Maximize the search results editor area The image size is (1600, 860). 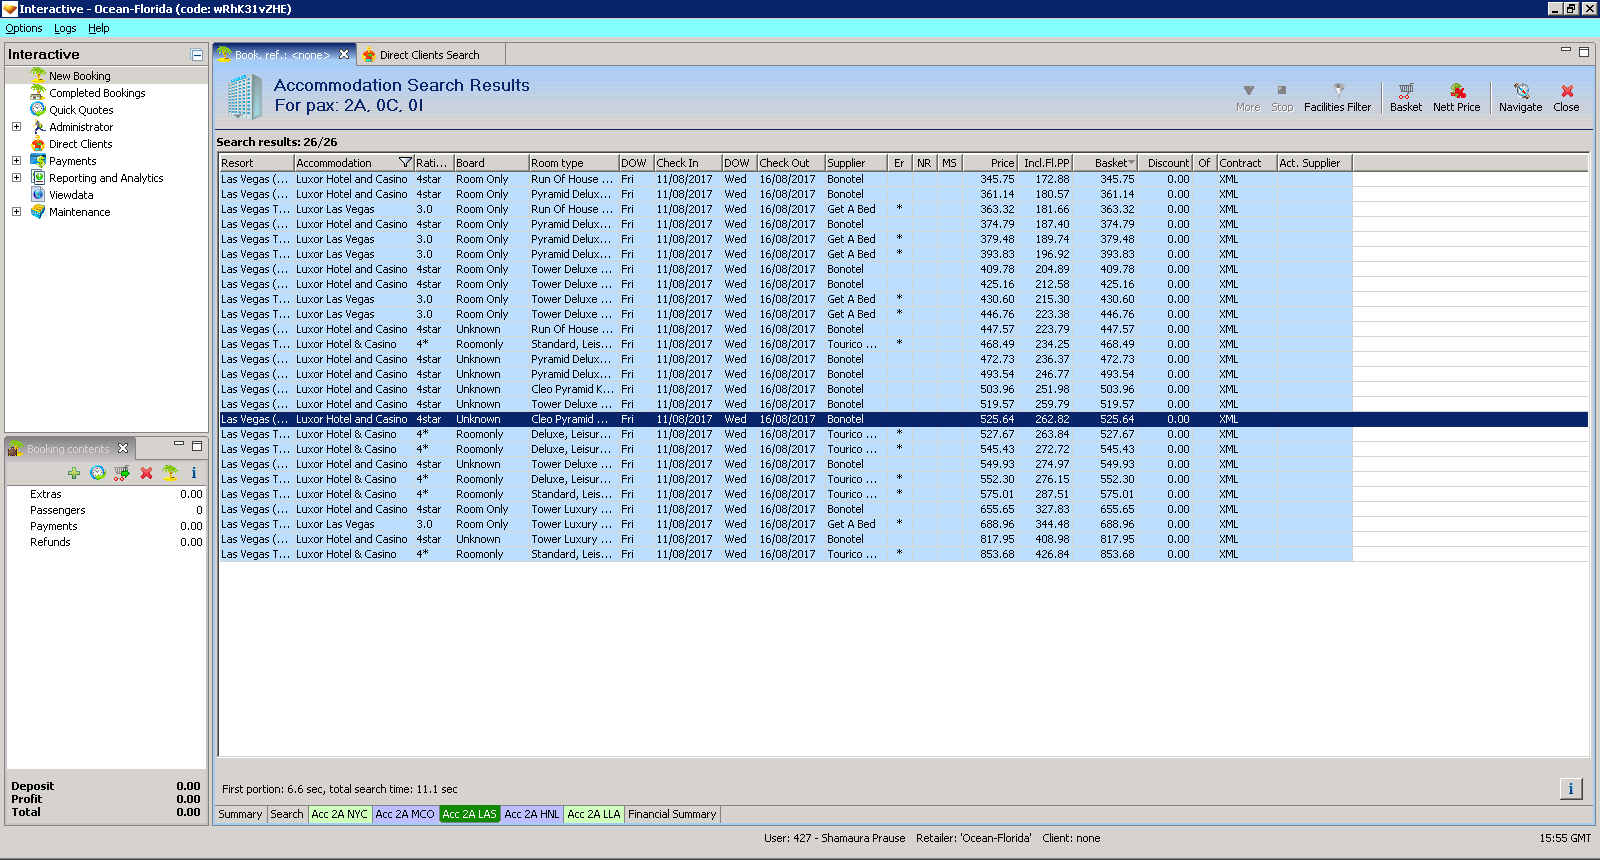pyautogui.click(x=1583, y=52)
